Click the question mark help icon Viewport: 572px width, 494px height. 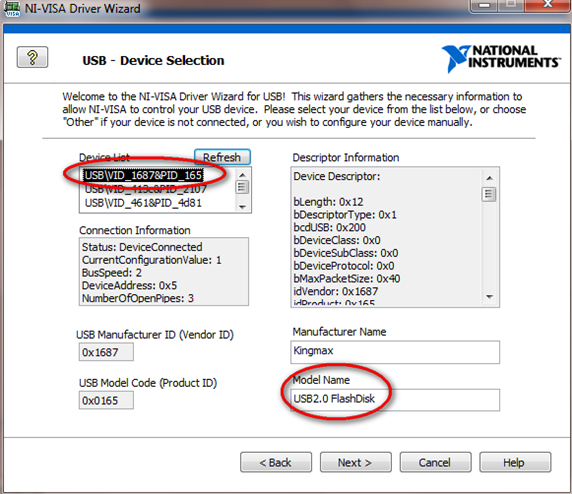[32, 57]
